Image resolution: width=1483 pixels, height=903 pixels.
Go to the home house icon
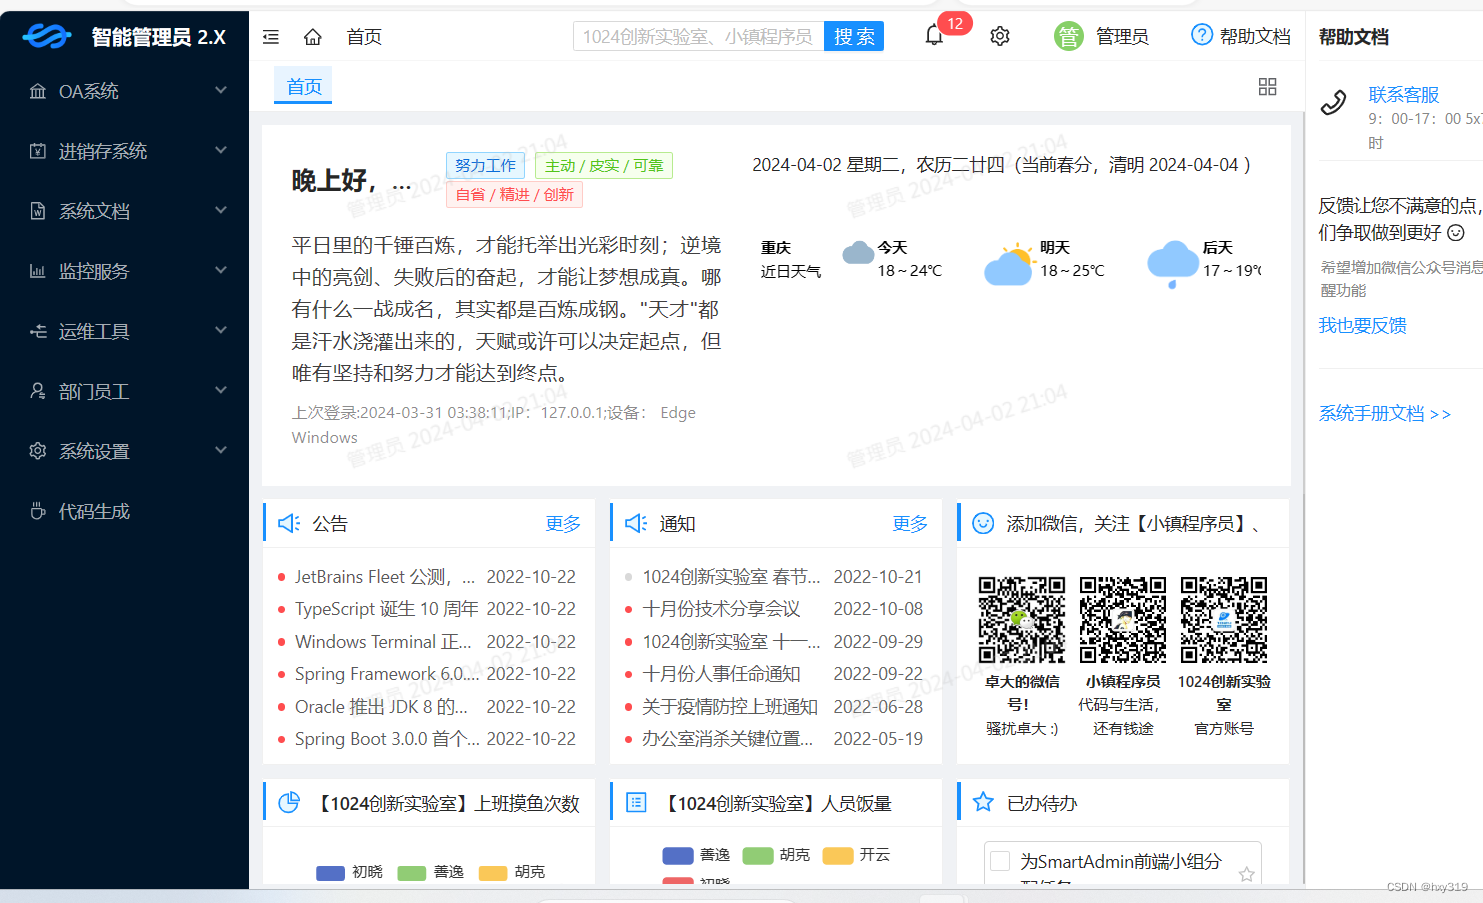[x=313, y=37]
